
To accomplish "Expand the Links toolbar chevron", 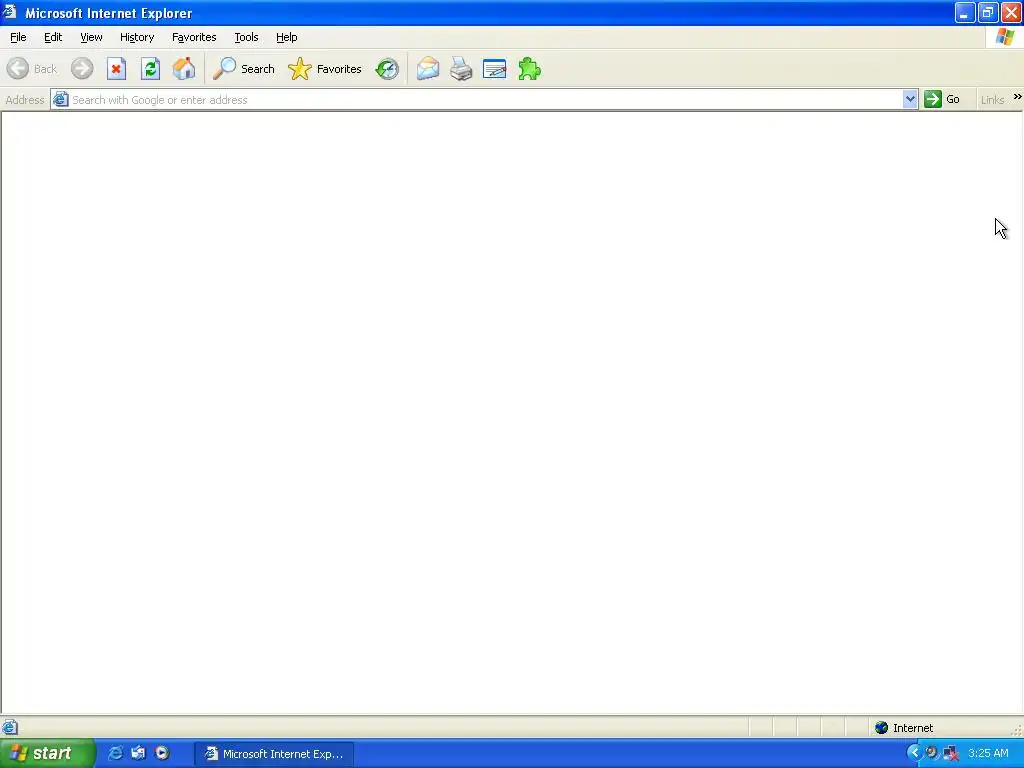I will coord(1017,97).
